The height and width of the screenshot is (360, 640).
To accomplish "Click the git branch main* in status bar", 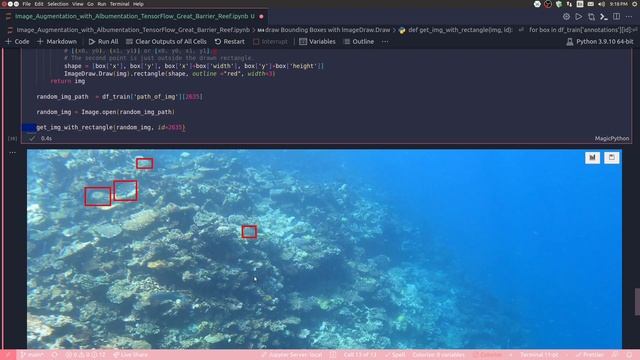I will coord(32,355).
